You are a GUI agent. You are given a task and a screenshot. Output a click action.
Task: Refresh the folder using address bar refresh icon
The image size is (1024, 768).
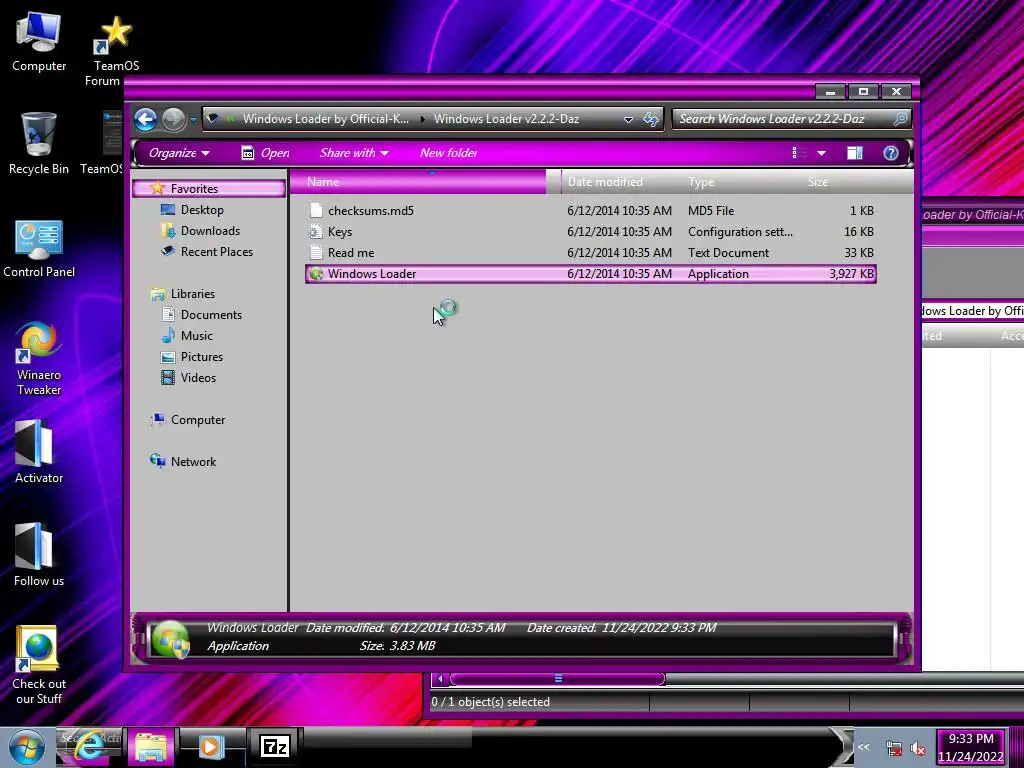coord(650,120)
